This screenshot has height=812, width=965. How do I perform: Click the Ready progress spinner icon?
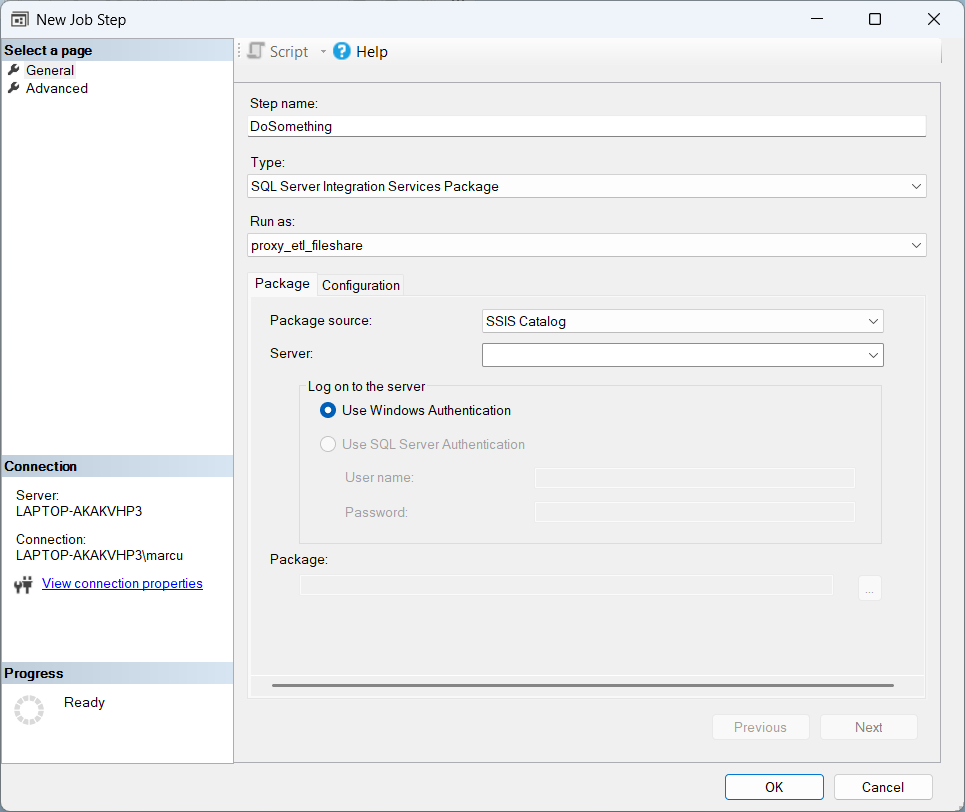(x=29, y=710)
